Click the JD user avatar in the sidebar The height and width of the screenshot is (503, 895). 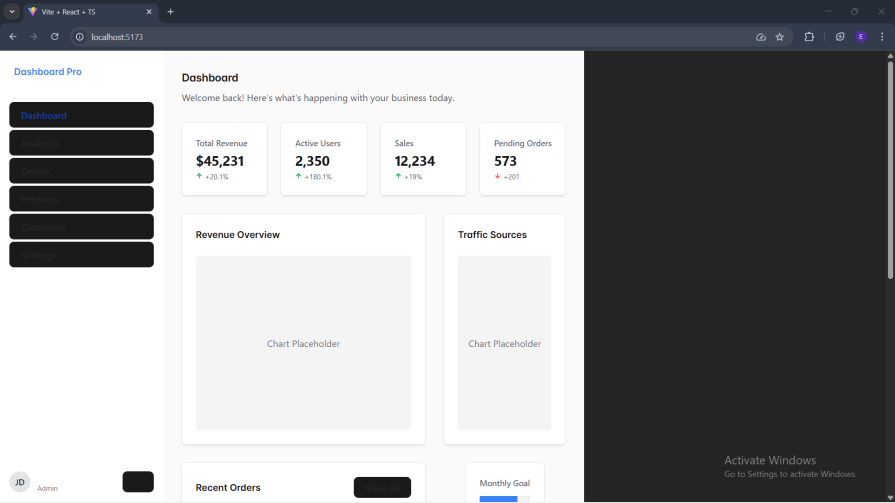point(19,482)
